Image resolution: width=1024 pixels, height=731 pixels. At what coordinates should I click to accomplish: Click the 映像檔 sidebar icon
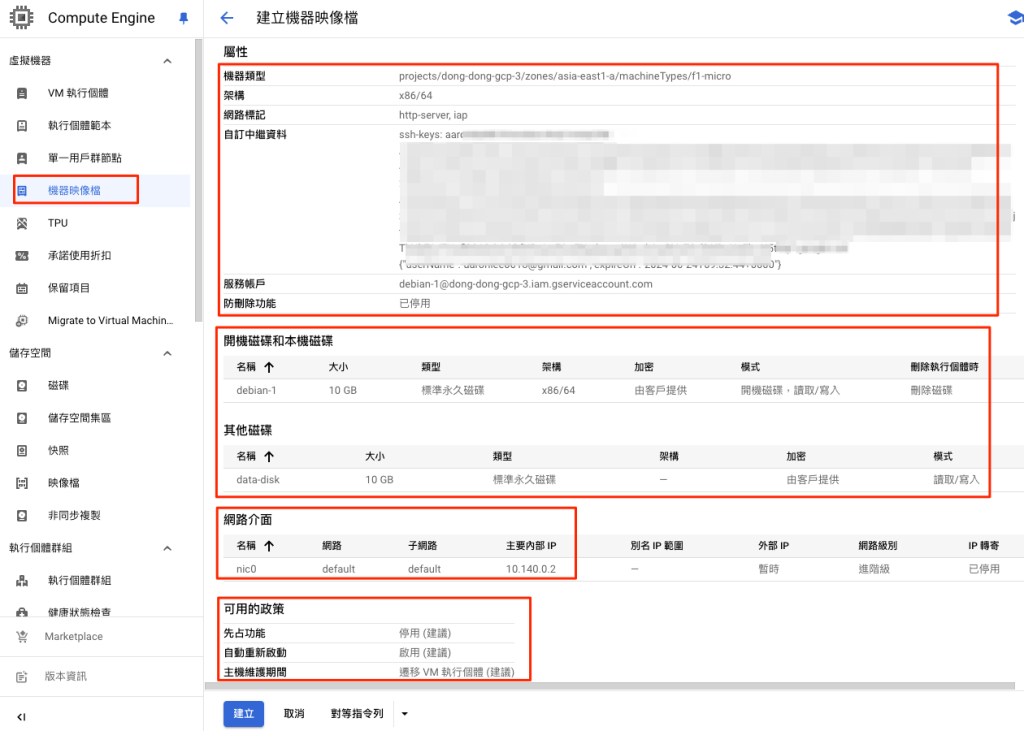pyautogui.click(x=22, y=483)
